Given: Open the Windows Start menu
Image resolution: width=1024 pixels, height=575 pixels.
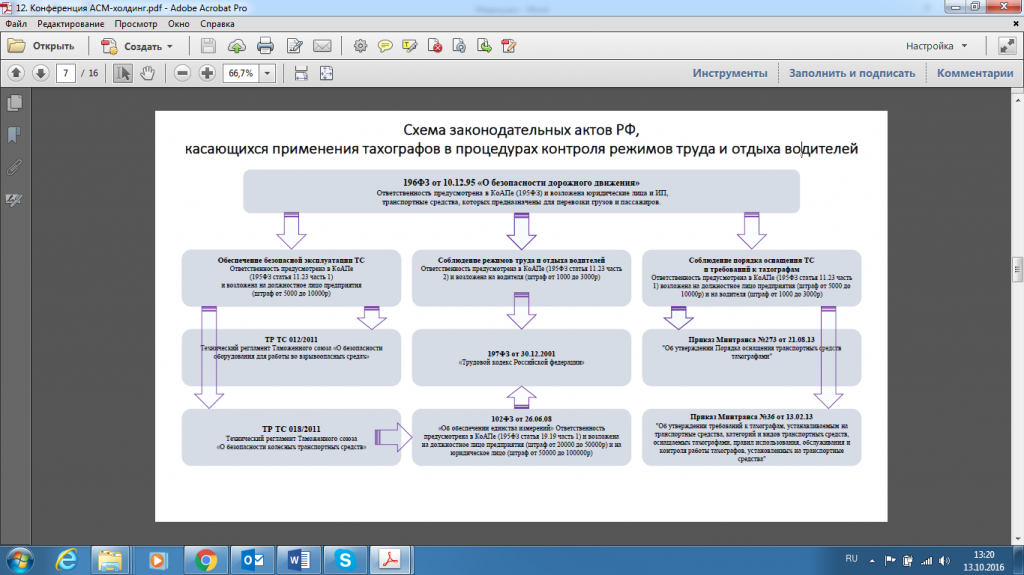Looking at the screenshot, I should click(x=20, y=560).
